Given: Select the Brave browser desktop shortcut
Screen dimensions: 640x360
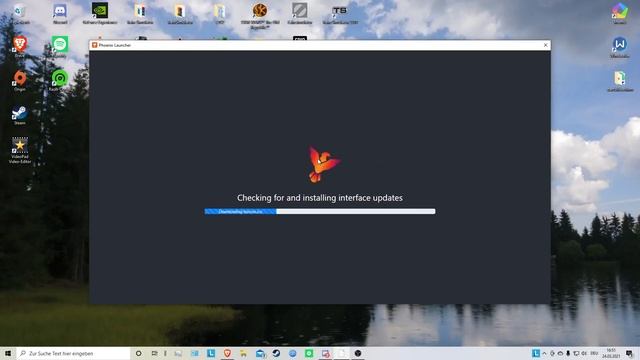Looking at the screenshot, I should (x=20, y=46).
